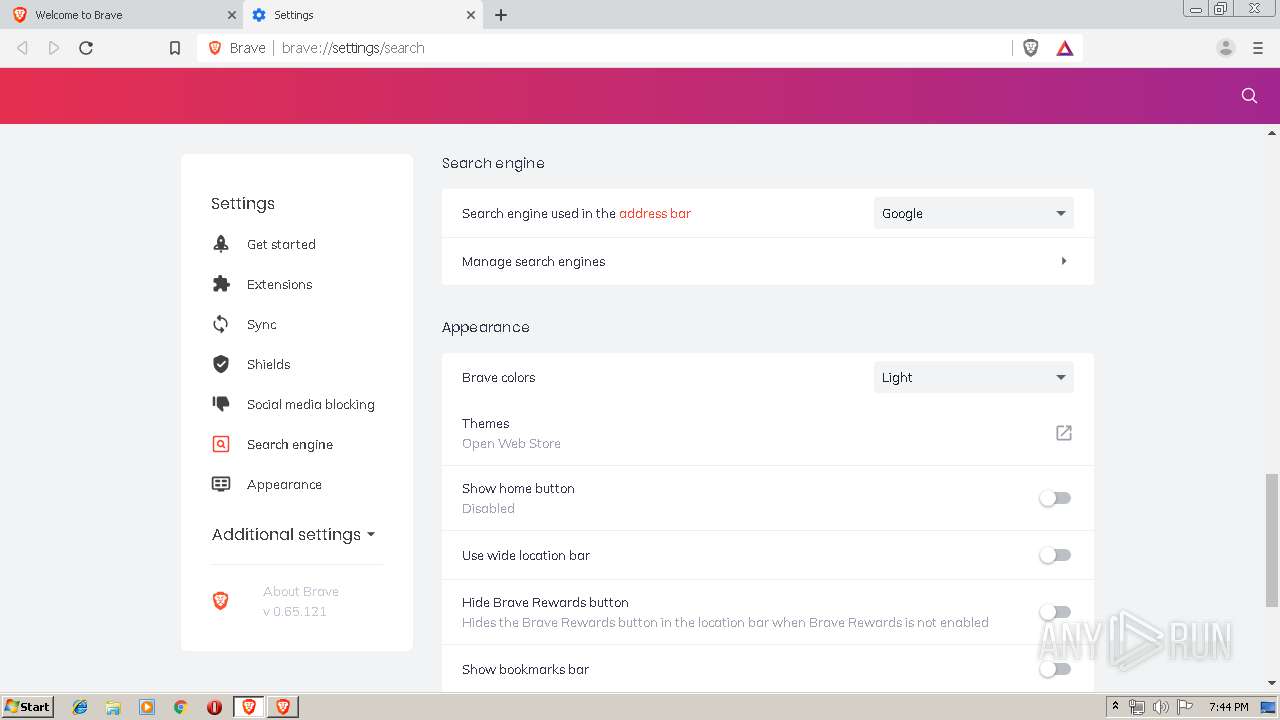Screen dimensions: 1280x720
Task: Click the bookmark icon in the toolbar
Action: pos(175,47)
